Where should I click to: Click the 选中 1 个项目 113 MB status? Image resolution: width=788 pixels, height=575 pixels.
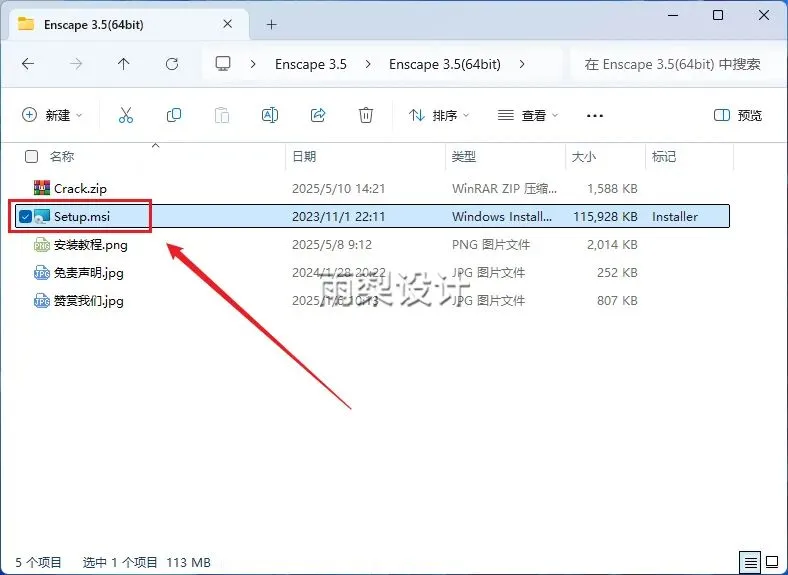click(147, 562)
